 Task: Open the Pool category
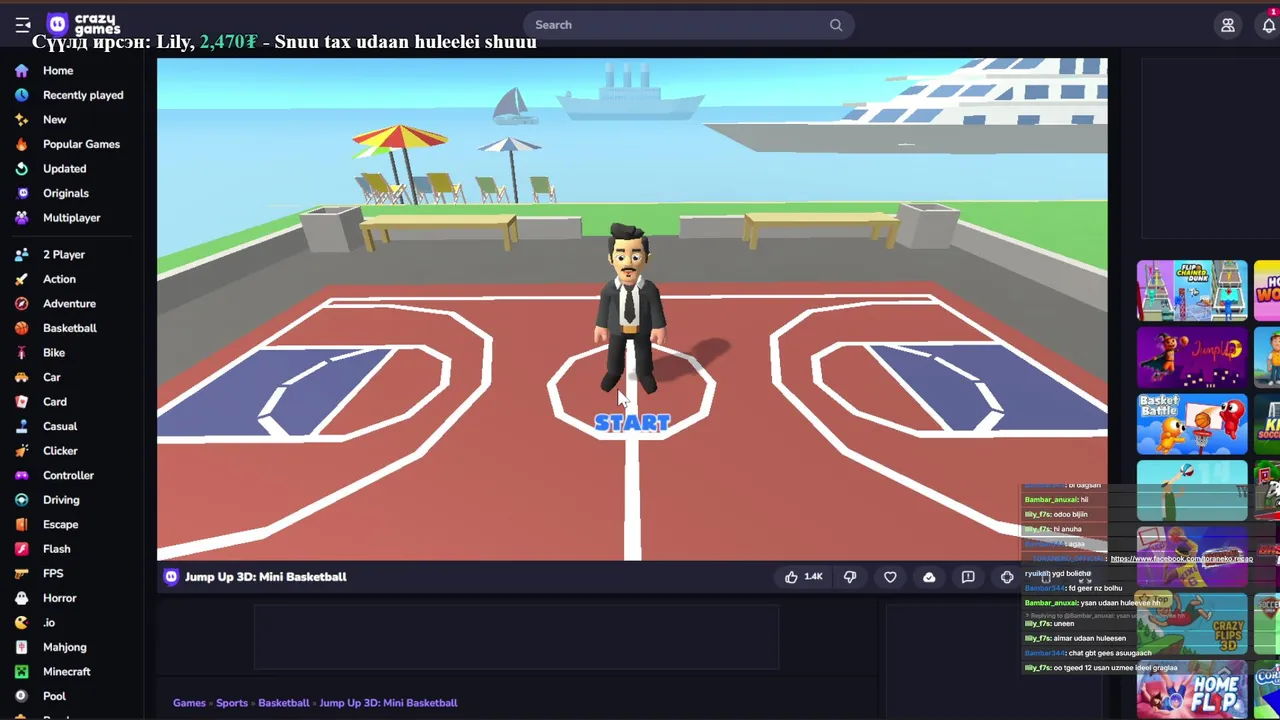54,696
